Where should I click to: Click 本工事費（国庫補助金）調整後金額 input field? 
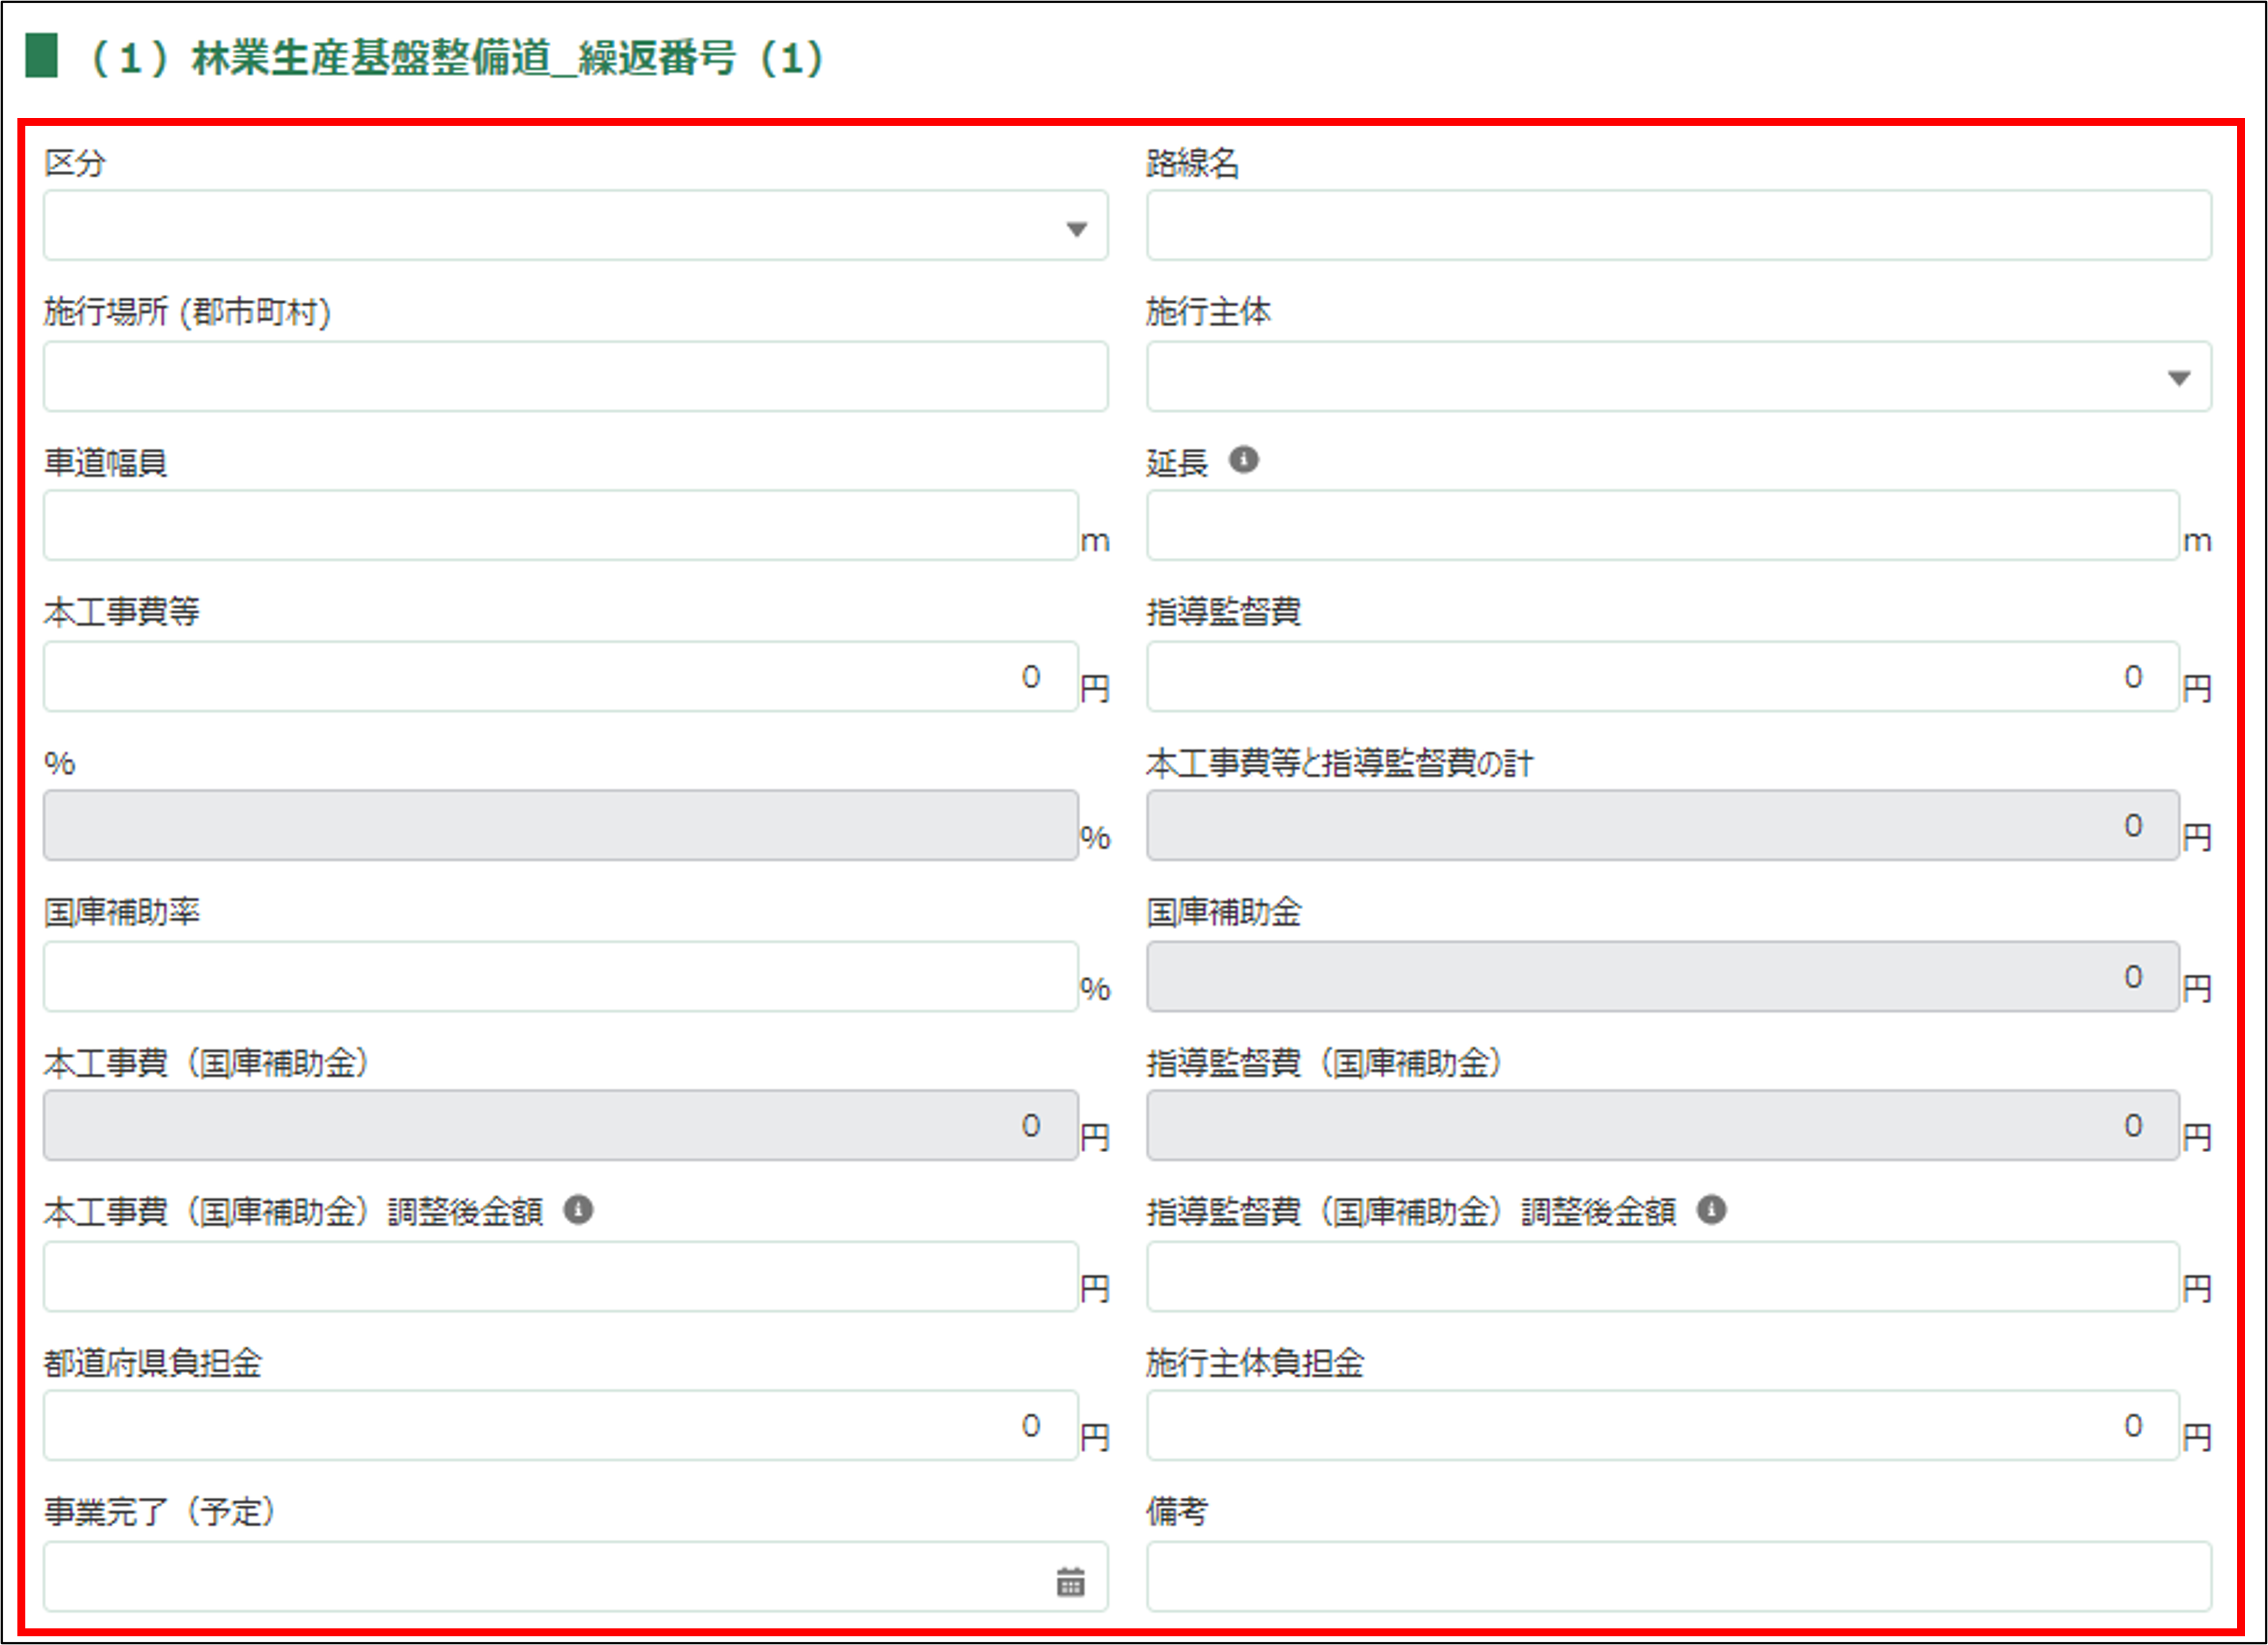[560, 1277]
